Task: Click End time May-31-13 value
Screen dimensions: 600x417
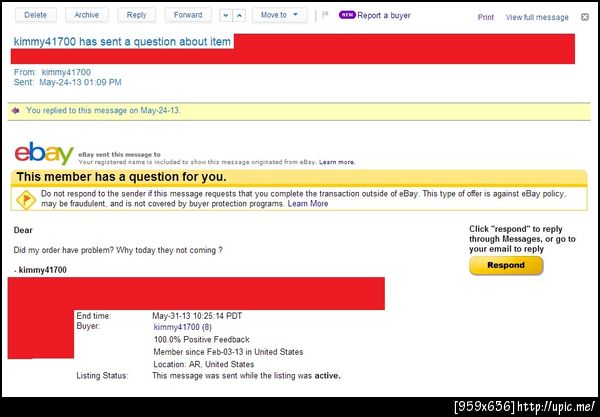Action: click(x=197, y=316)
